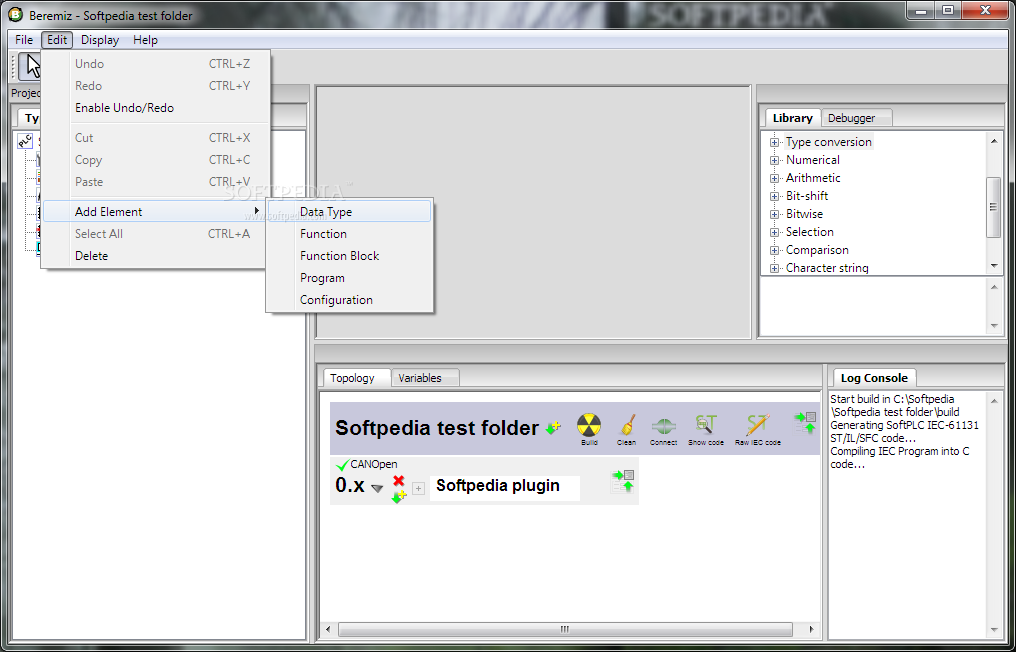Select Bitwise text in Library
Viewport: 1016px width, 652px height.
pos(804,214)
